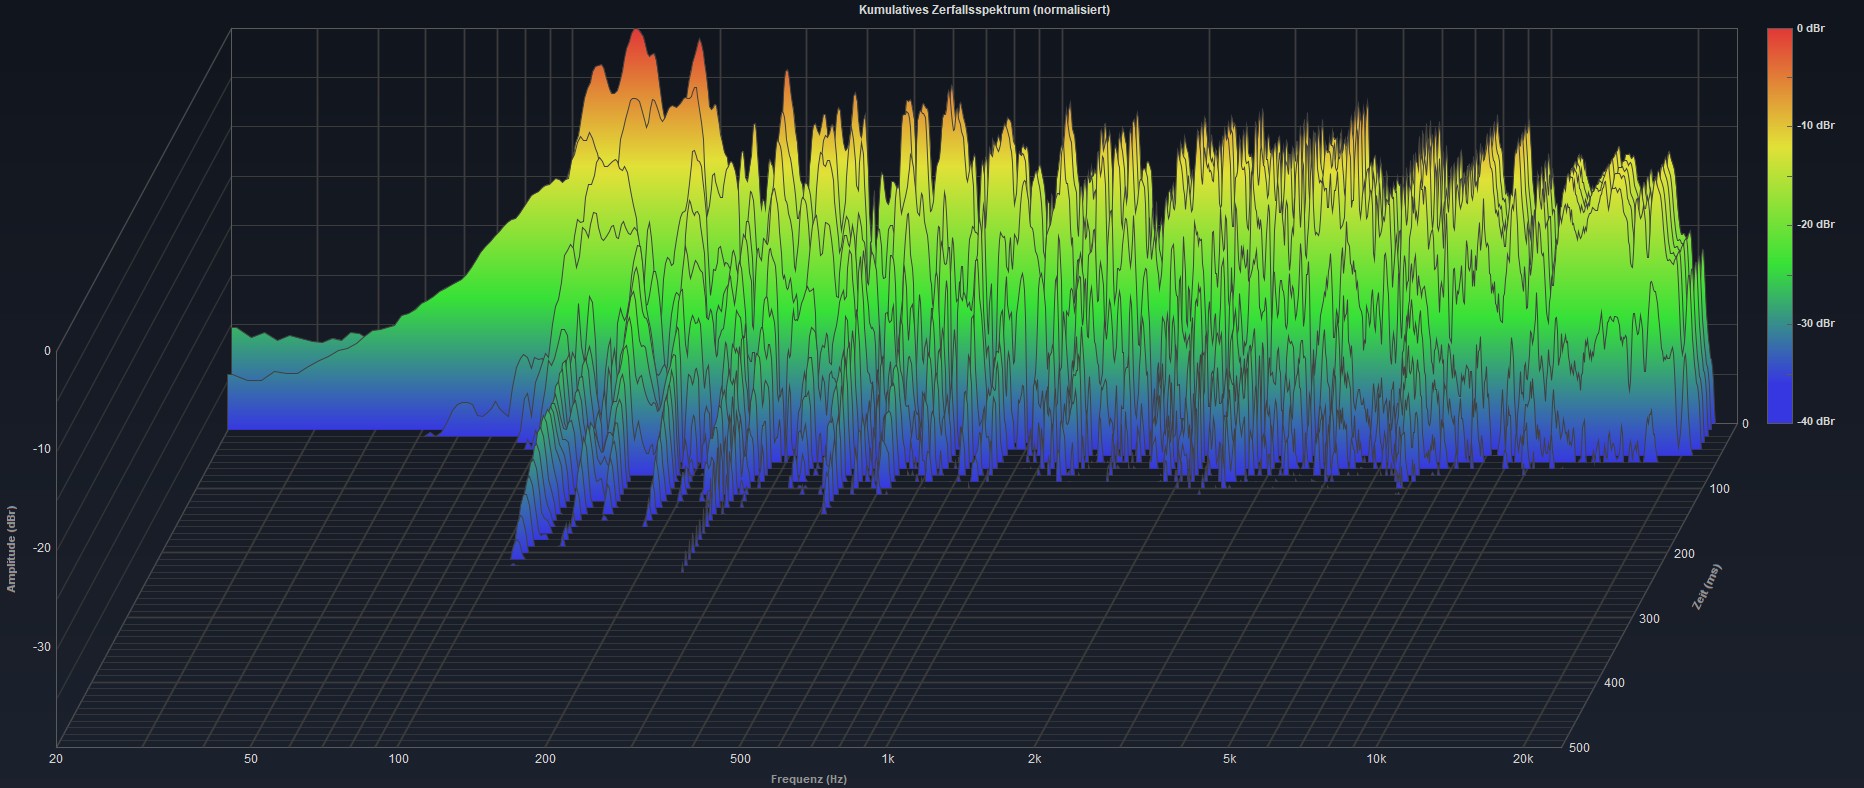
Task: Click the -30 tick on the amplitude axis
Action: 41,647
